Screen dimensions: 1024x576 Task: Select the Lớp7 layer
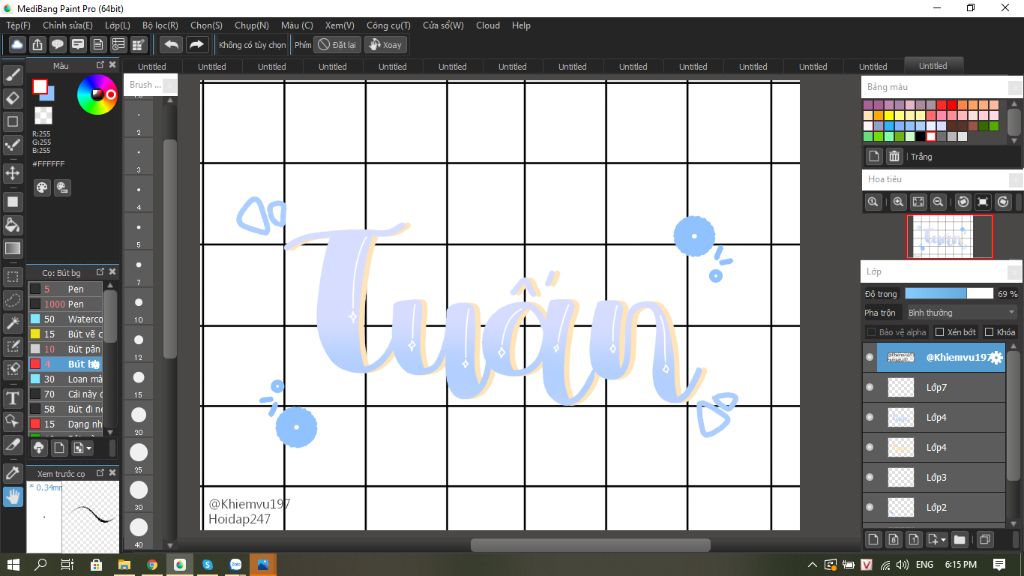pos(934,387)
